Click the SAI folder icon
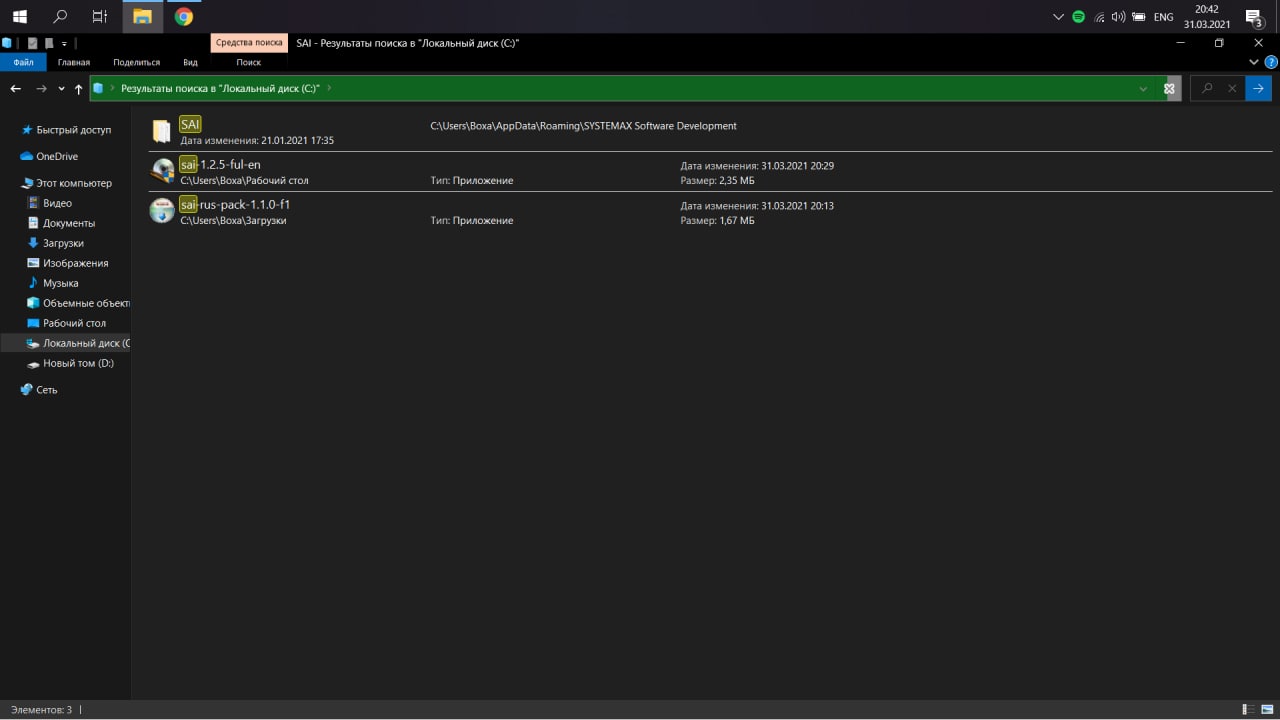Screen dimensions: 1280x720 (x=161, y=131)
